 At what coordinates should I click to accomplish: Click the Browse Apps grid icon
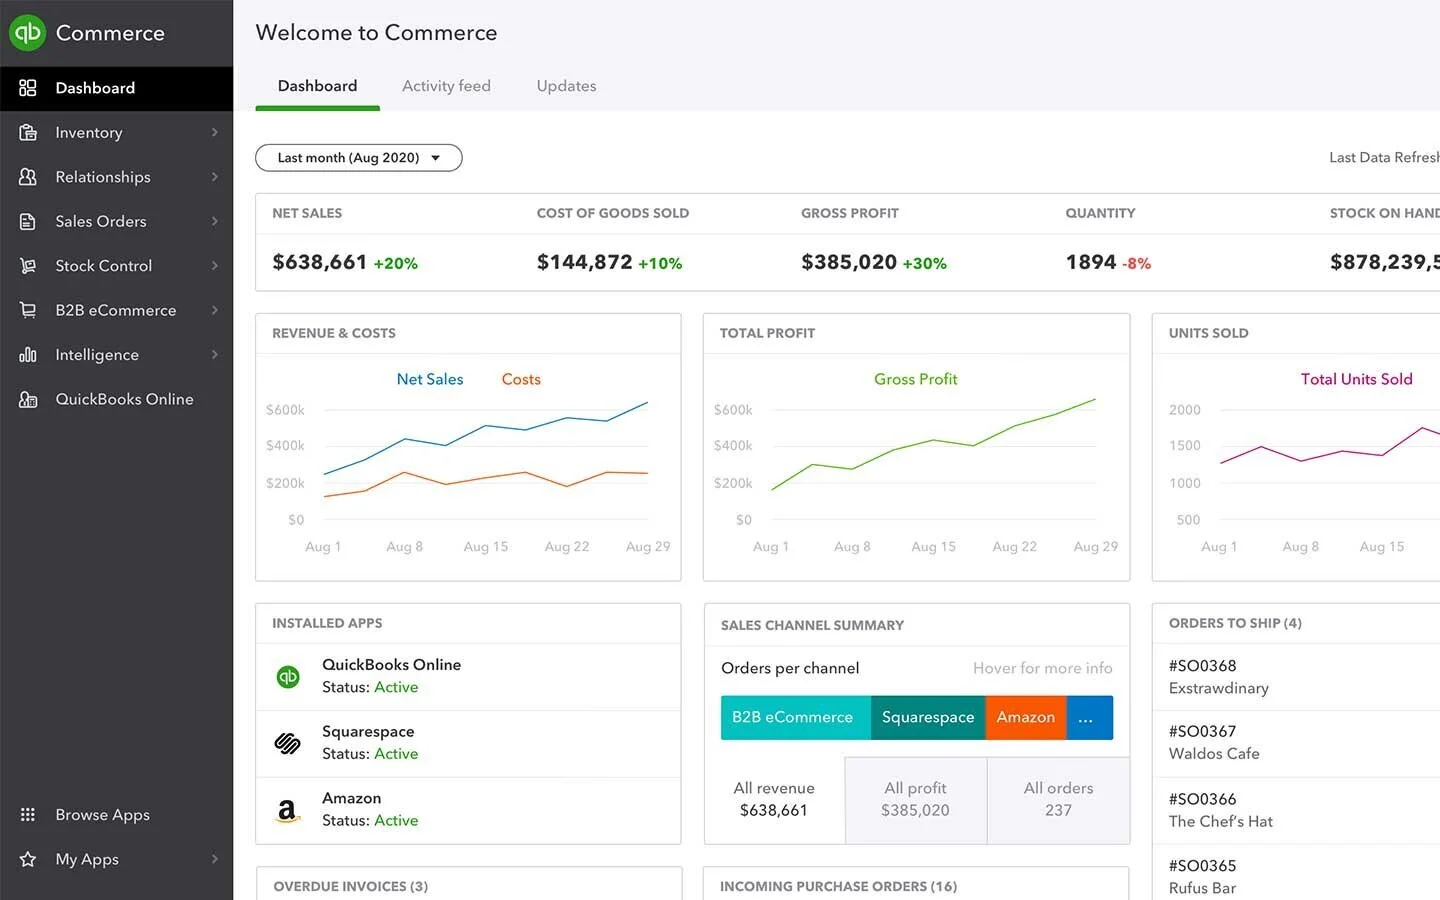(x=27, y=814)
